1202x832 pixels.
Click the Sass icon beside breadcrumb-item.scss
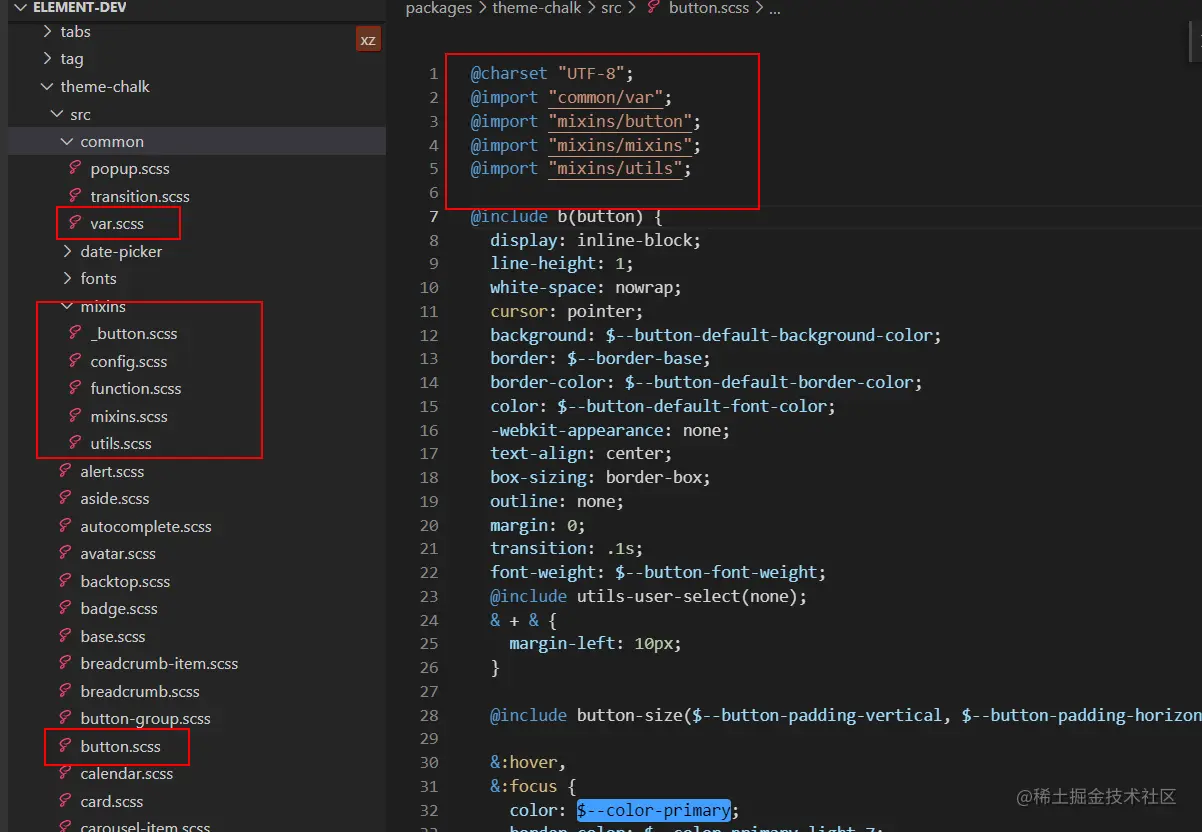(x=65, y=663)
